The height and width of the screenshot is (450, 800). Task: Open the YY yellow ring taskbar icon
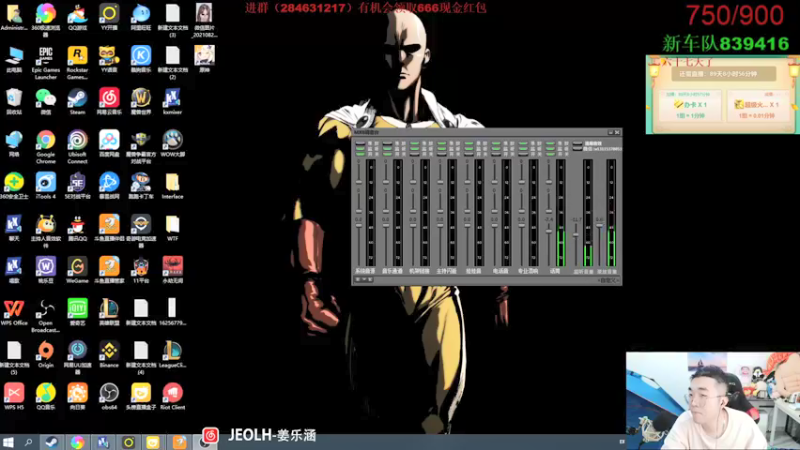[x=128, y=442]
